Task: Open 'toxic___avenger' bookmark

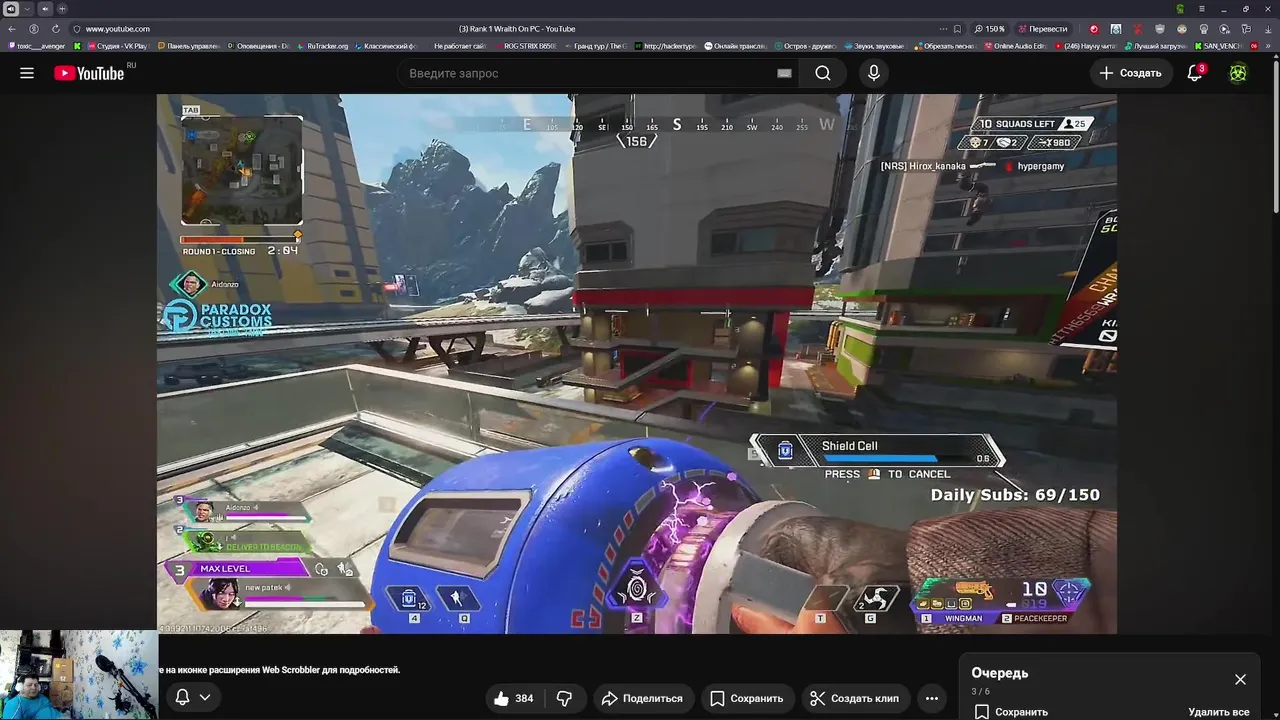Action: click(x=36, y=46)
